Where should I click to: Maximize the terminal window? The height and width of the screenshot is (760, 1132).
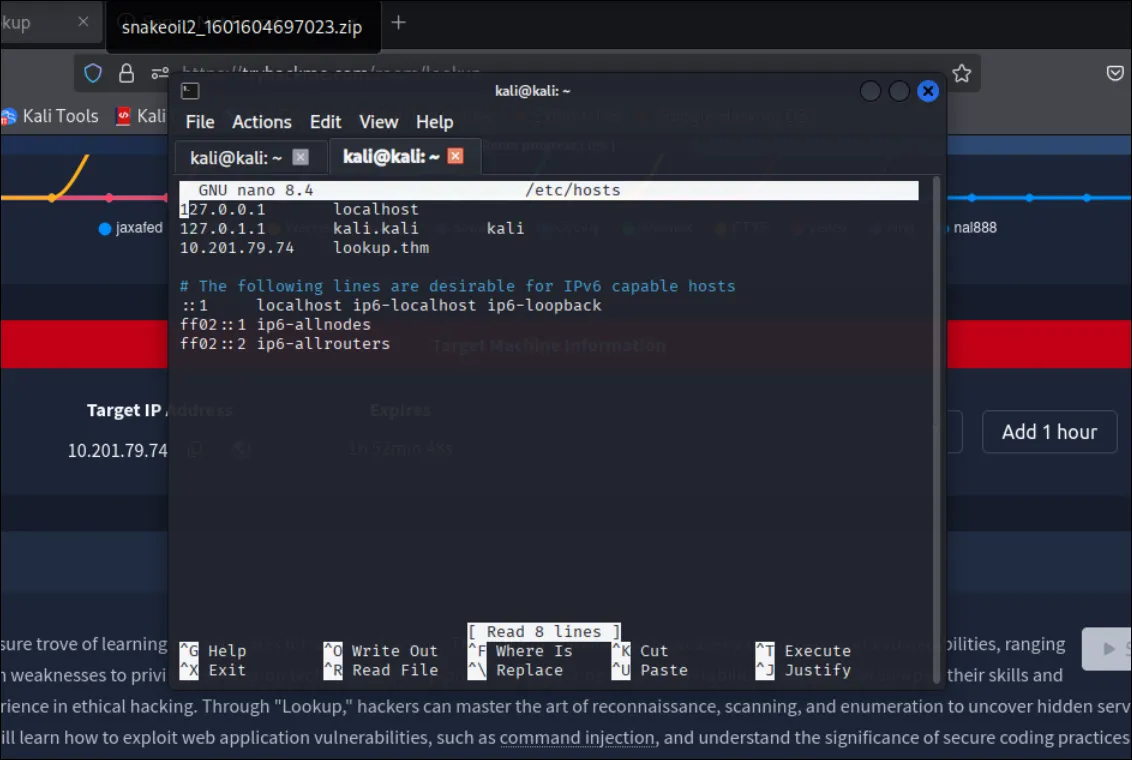click(899, 91)
